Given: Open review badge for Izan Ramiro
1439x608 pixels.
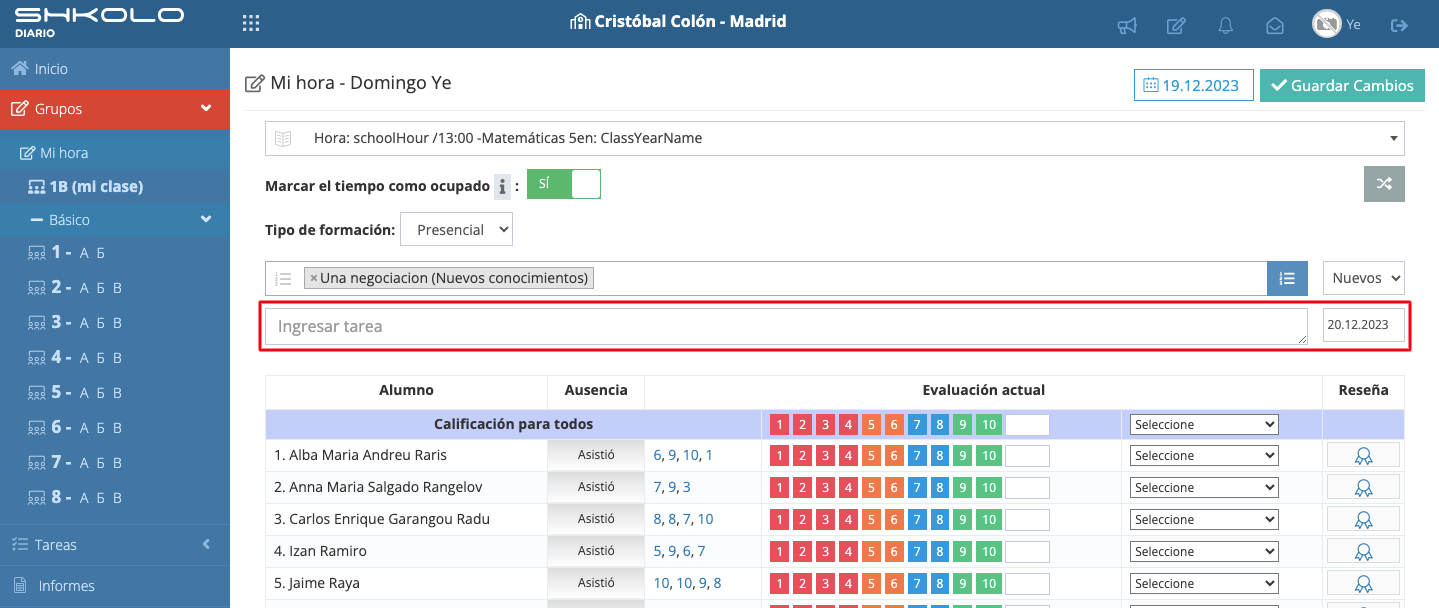Looking at the screenshot, I should coord(1363,552).
